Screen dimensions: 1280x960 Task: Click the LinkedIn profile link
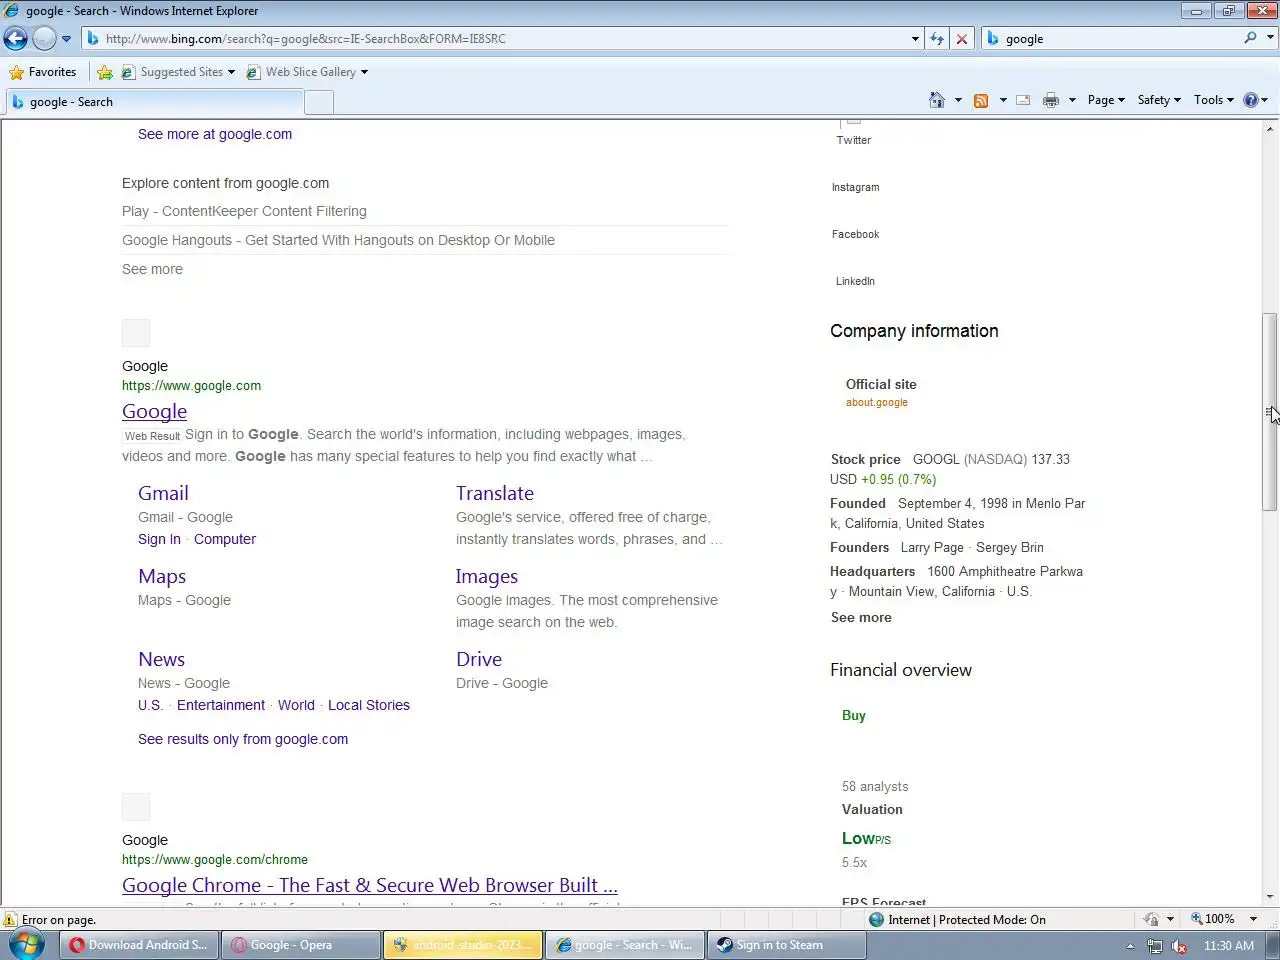click(855, 281)
